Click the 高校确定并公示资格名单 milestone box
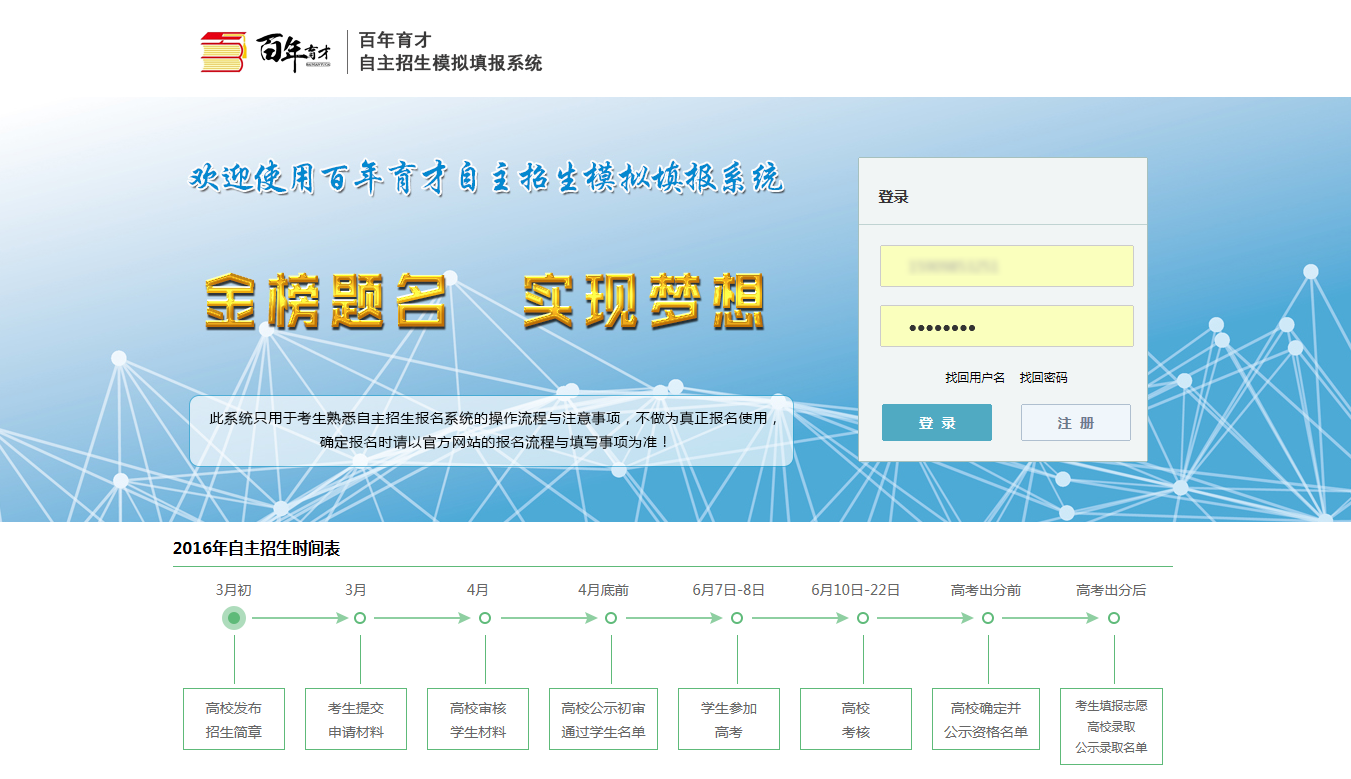 pyautogui.click(x=986, y=718)
